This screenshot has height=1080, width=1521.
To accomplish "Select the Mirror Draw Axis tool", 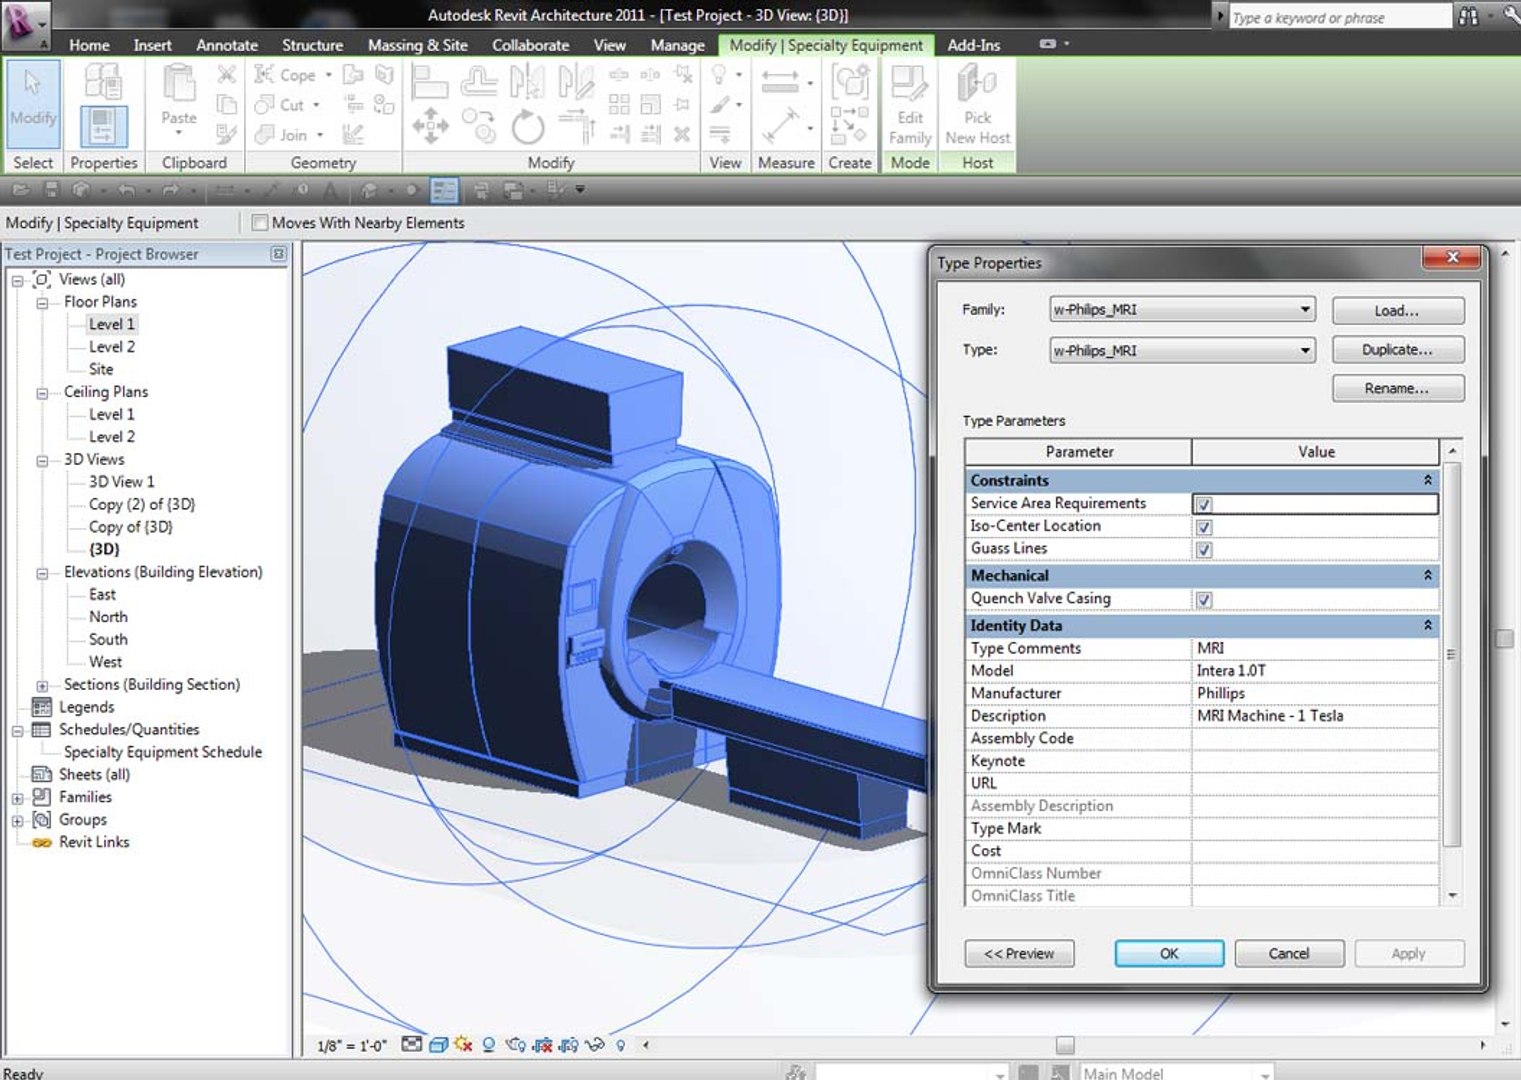I will (576, 80).
